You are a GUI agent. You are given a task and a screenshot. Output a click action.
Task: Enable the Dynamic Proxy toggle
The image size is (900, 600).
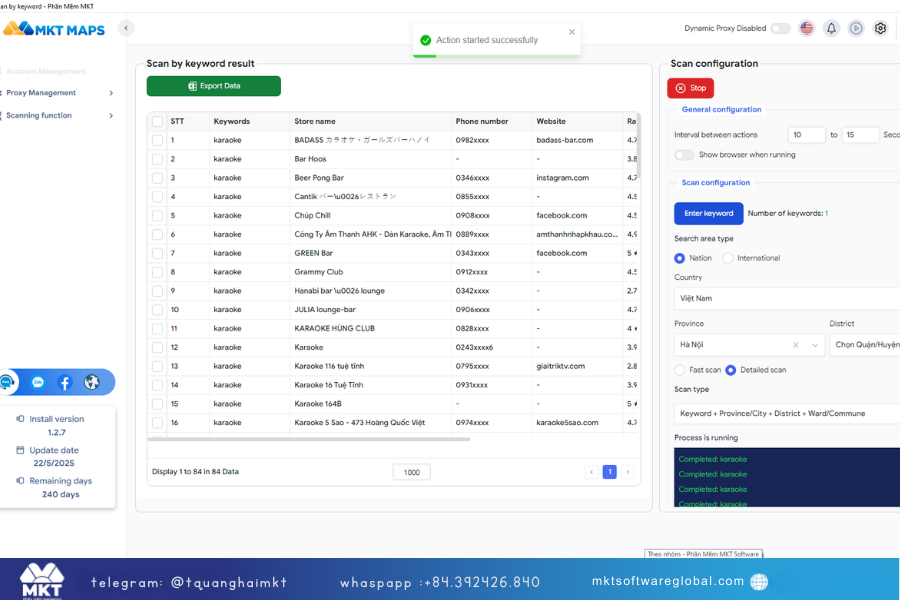point(780,28)
